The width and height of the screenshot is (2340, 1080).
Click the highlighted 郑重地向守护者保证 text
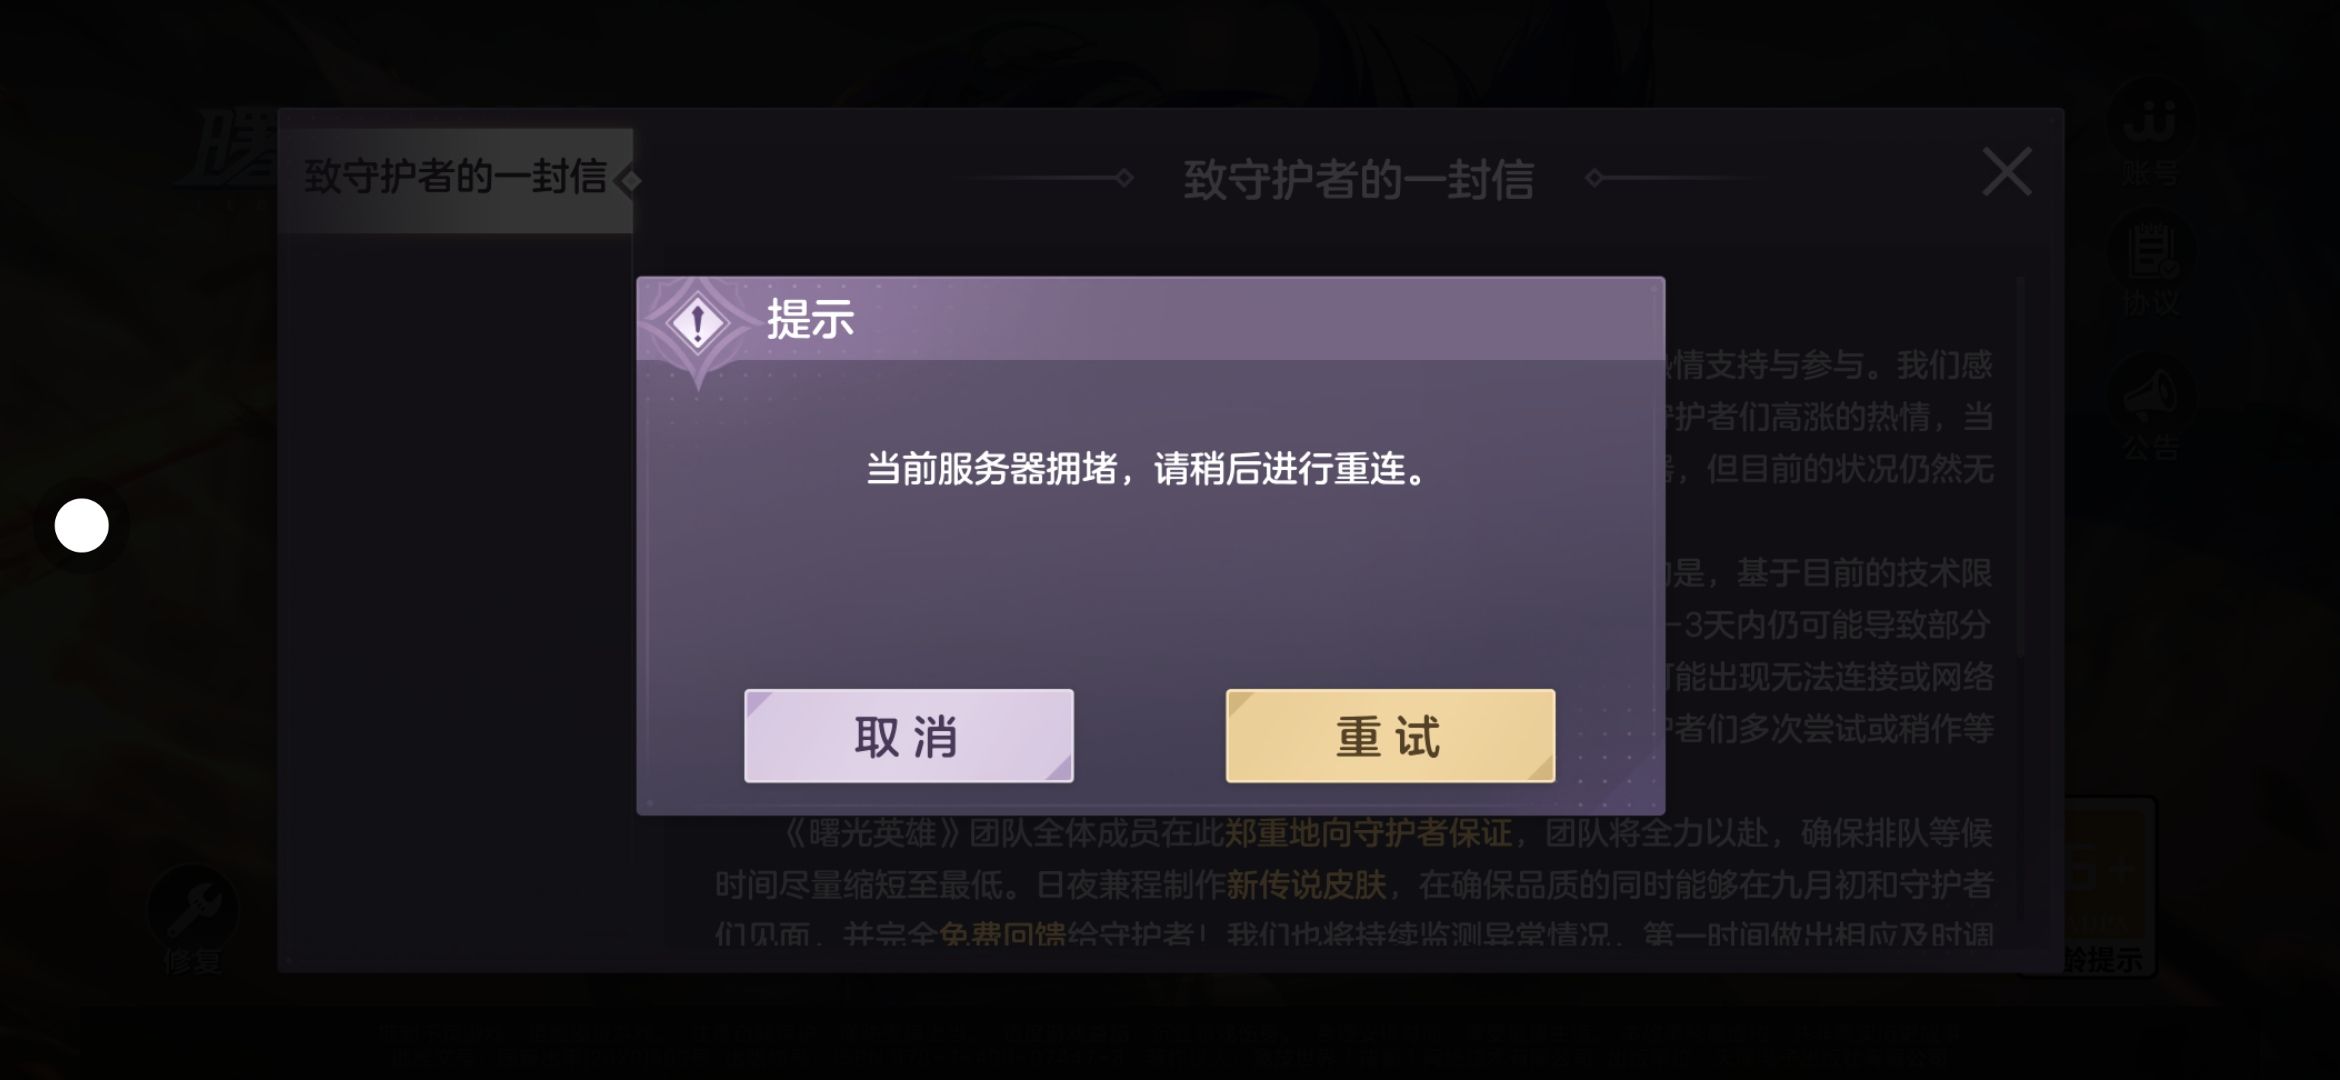coord(1368,832)
